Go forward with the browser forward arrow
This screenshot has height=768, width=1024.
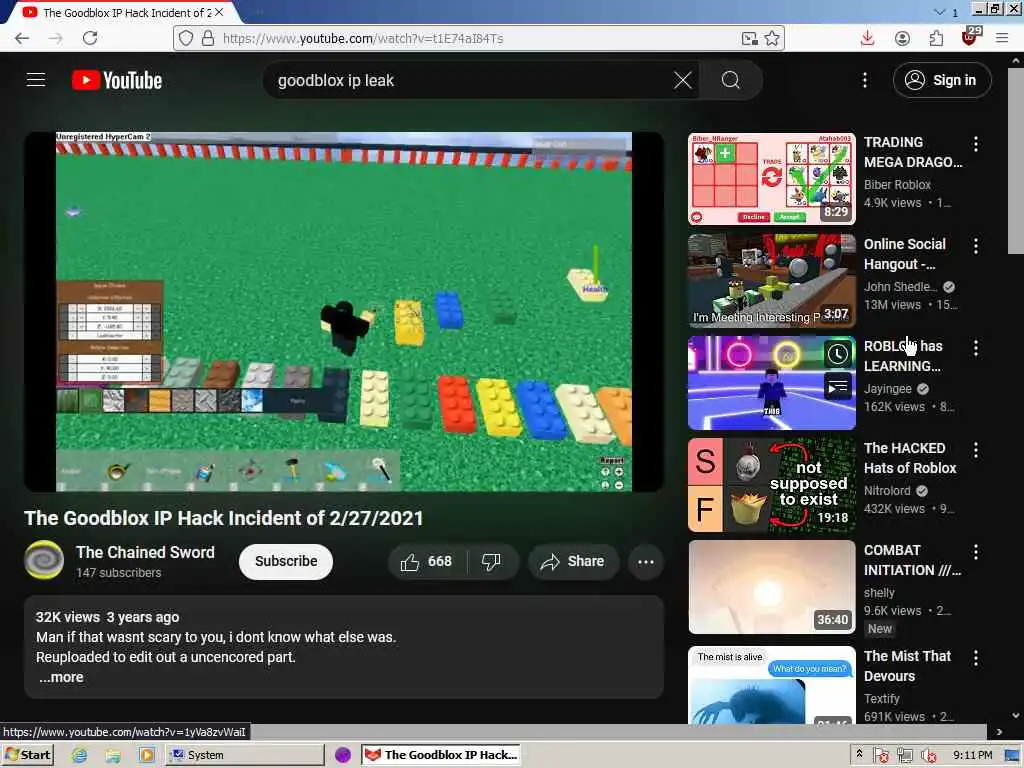point(56,38)
